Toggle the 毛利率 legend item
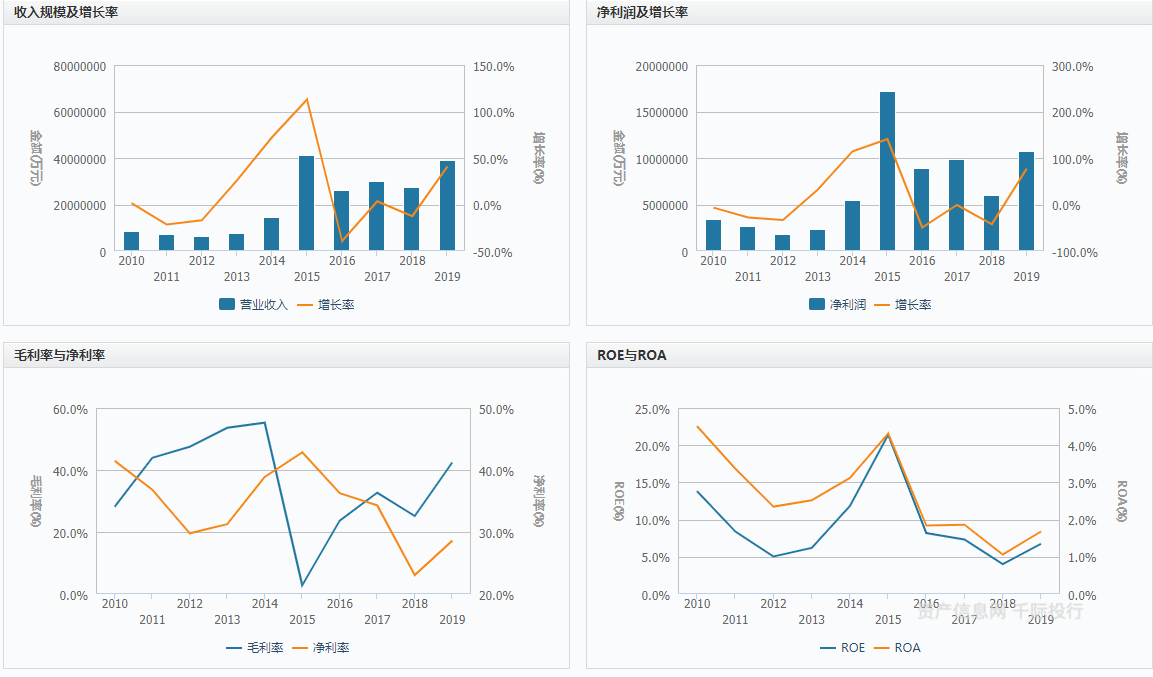Viewport: 1153px width, 677px height. click(x=255, y=647)
